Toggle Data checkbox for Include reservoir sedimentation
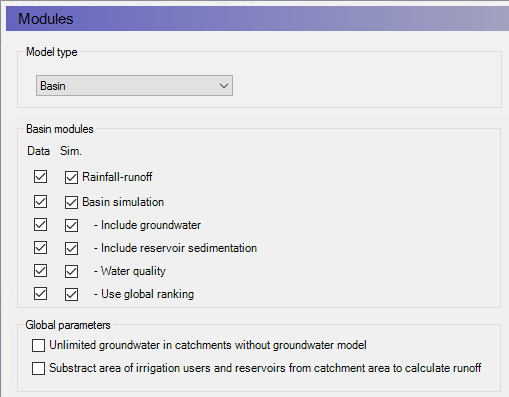 (40, 247)
